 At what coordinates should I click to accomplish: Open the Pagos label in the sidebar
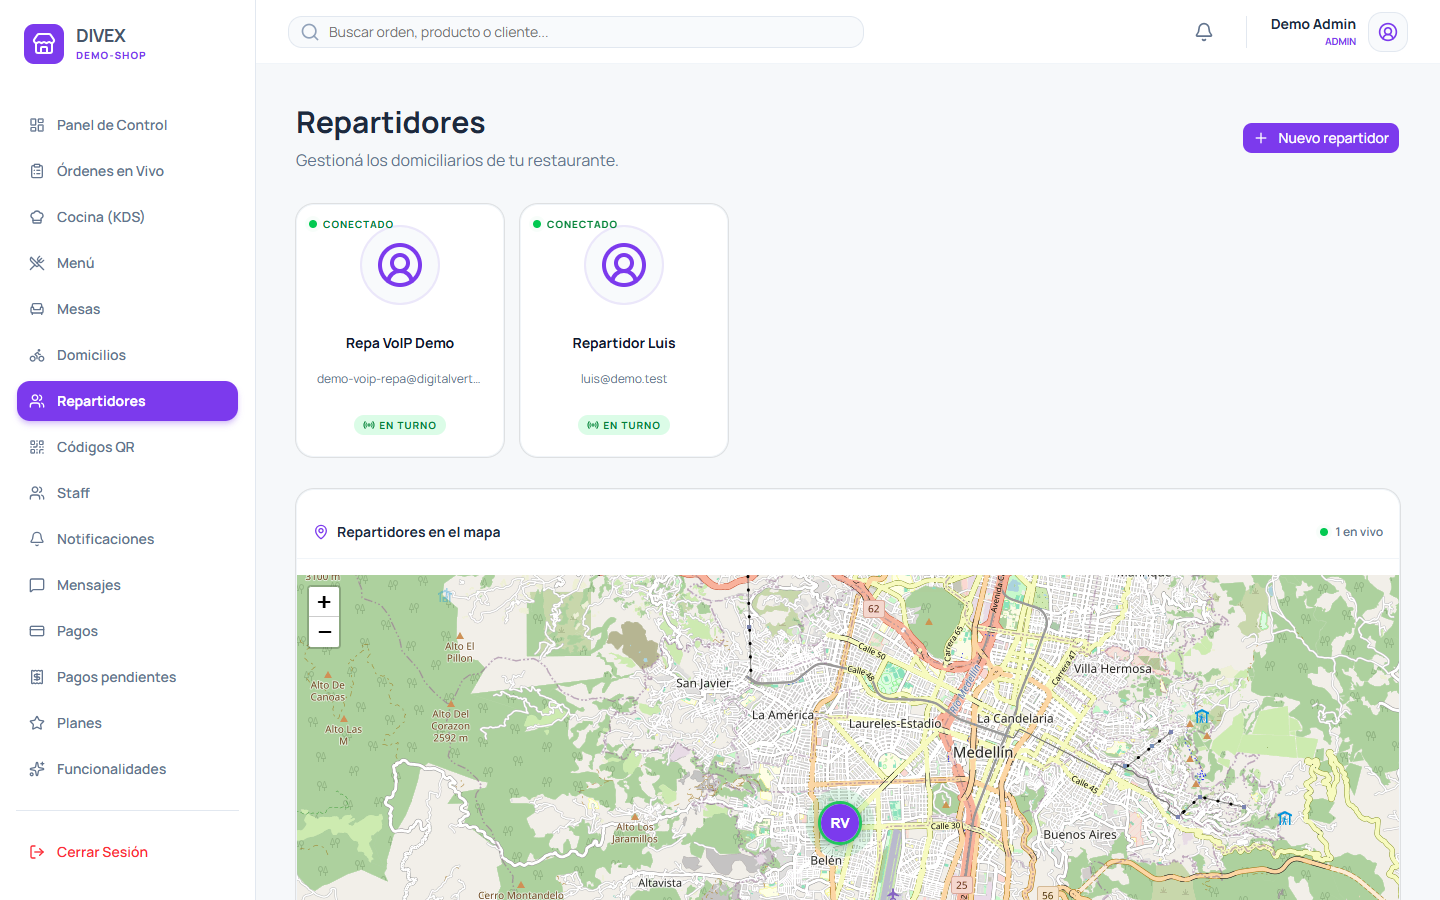tap(77, 631)
